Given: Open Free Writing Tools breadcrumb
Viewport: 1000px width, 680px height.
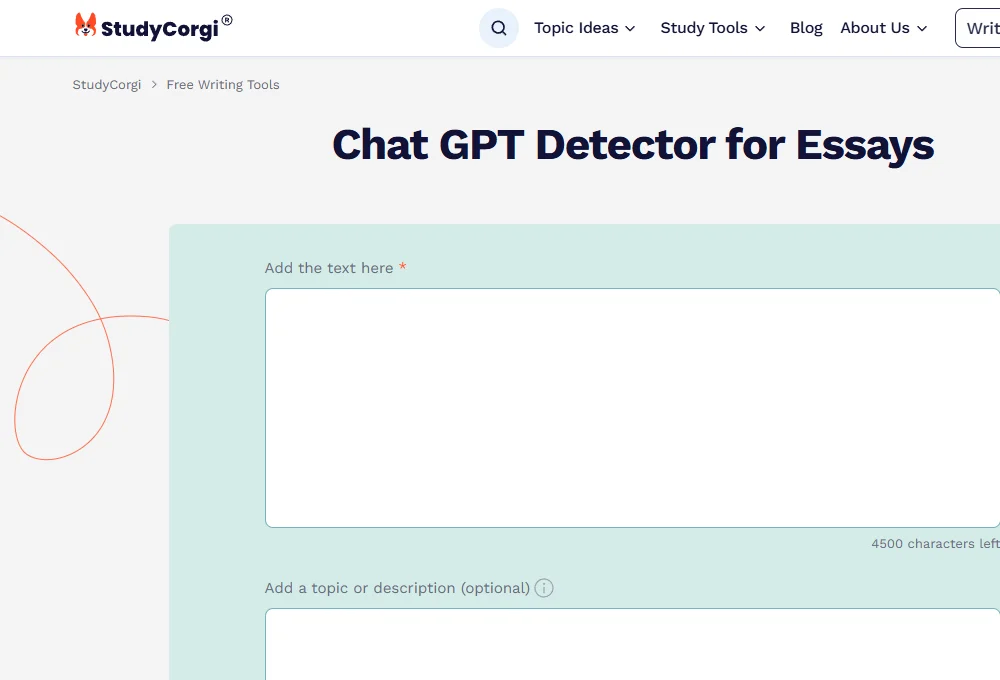Looking at the screenshot, I should point(223,85).
